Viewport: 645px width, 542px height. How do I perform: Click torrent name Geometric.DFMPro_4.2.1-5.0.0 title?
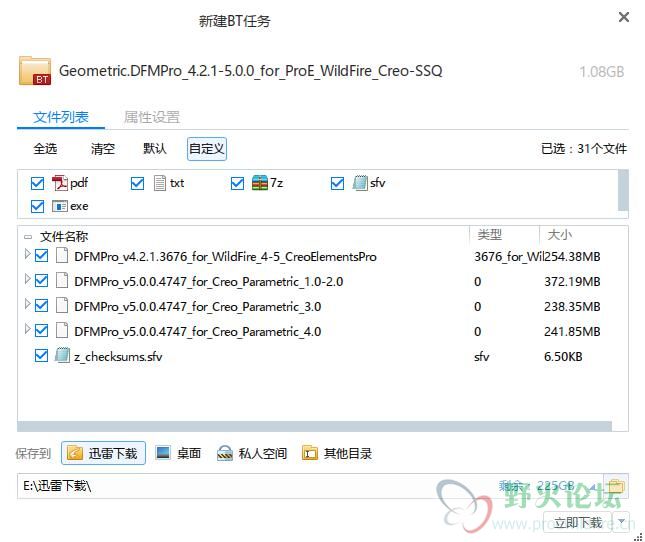[x=251, y=71]
